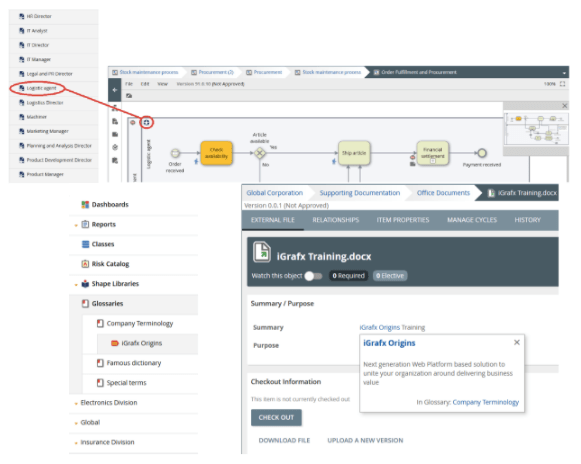This screenshot has width=581, height=464.
Task: Switch to the ITEM PROPERTIES tab
Action: (403, 220)
